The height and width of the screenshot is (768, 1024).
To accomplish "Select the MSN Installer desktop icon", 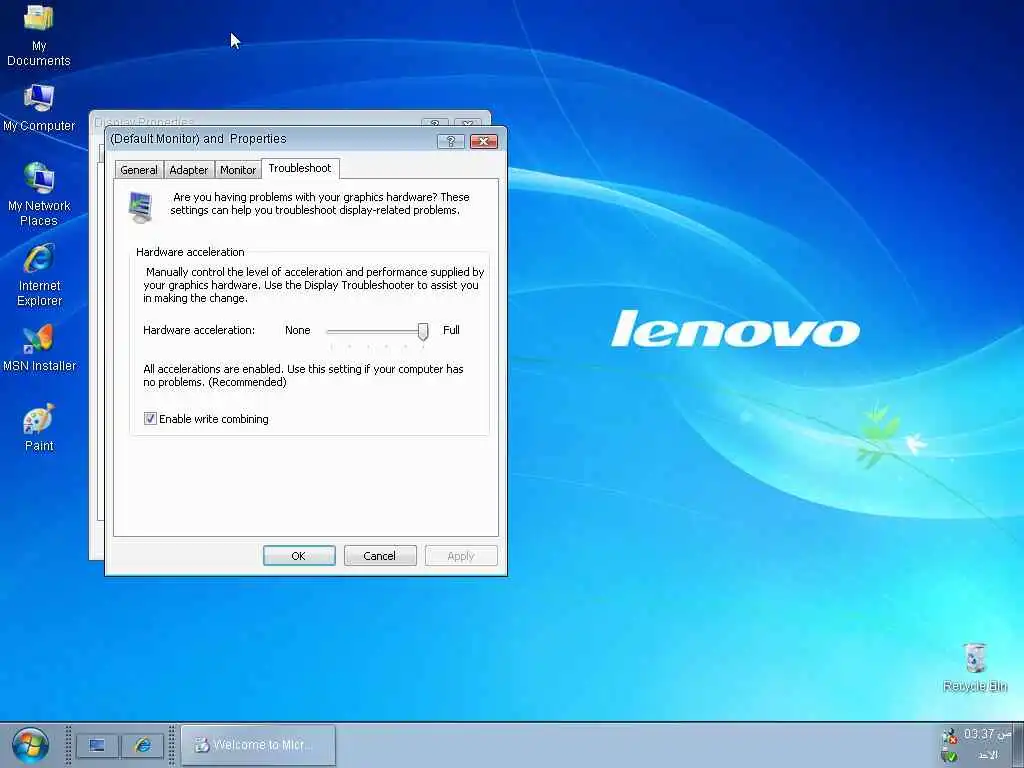I will (39, 349).
